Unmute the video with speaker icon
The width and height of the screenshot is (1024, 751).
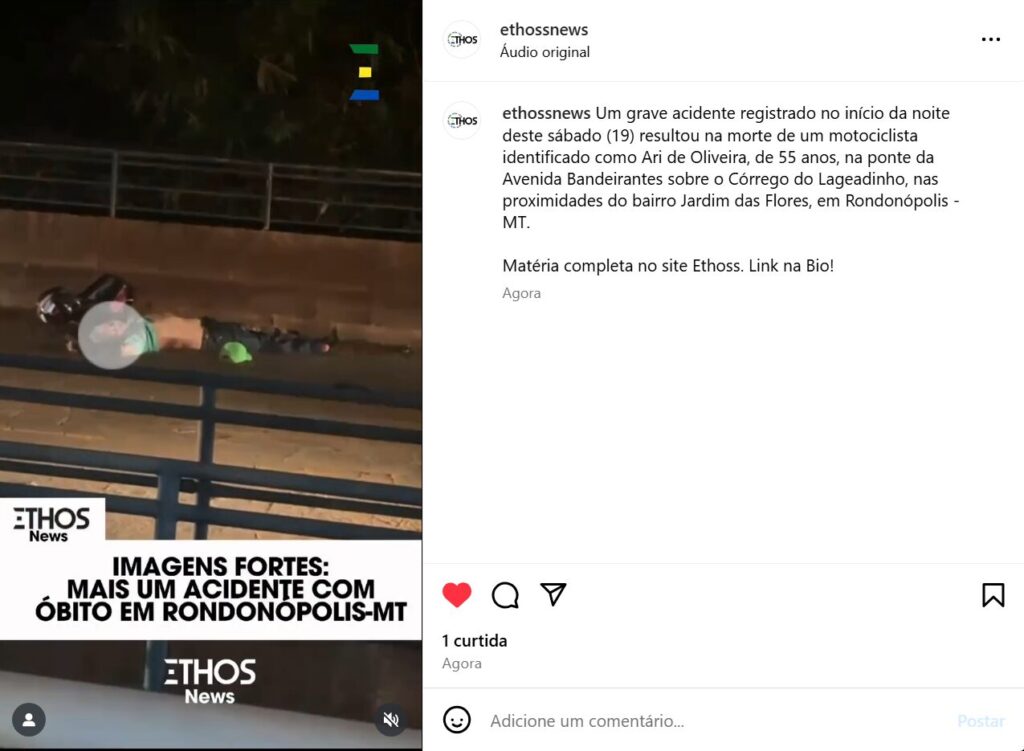tap(391, 720)
